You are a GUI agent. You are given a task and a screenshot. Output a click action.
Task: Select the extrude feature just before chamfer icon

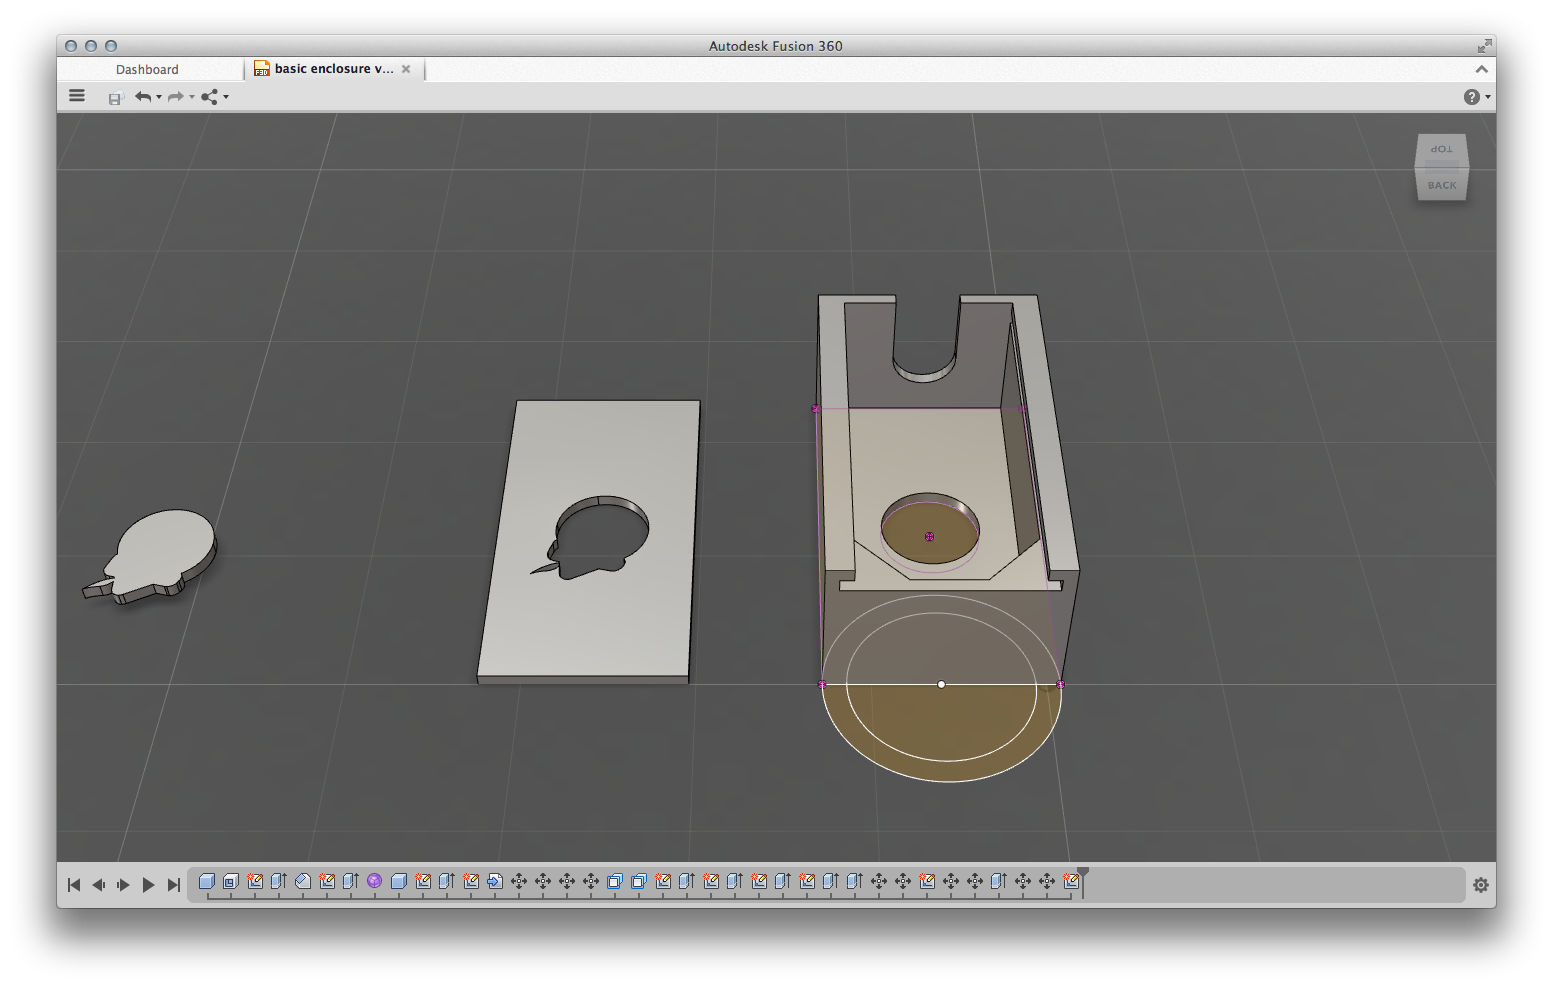coord(279,881)
